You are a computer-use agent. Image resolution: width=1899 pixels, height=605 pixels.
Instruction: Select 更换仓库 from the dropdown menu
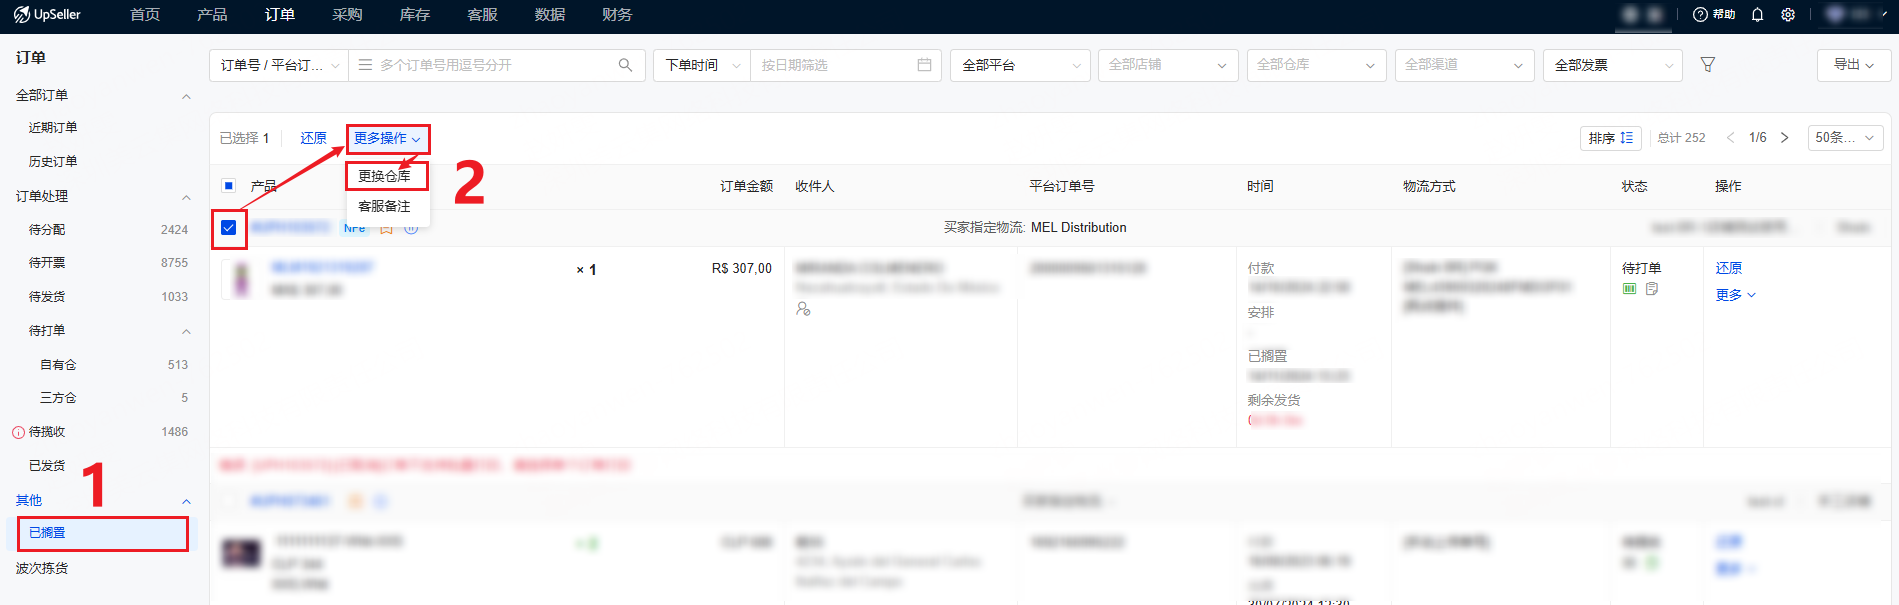tap(385, 176)
